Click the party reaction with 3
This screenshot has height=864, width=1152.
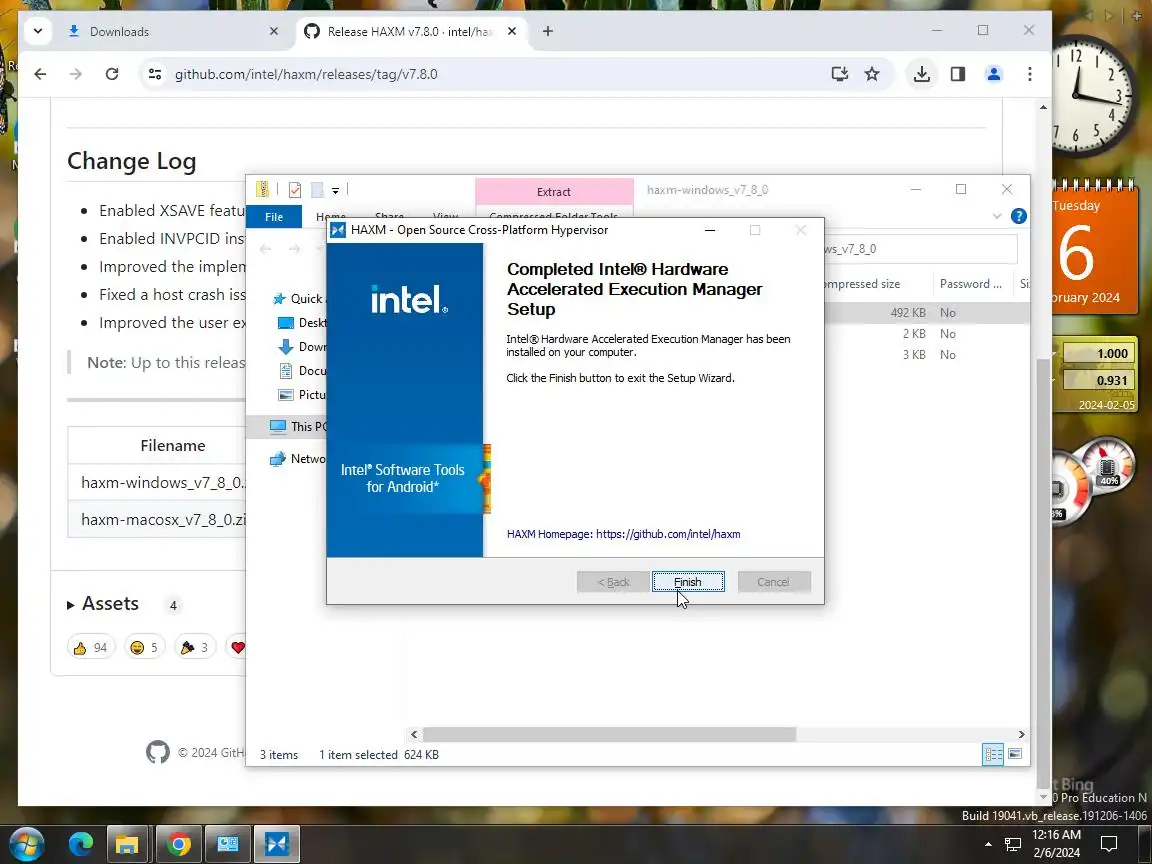(195, 647)
